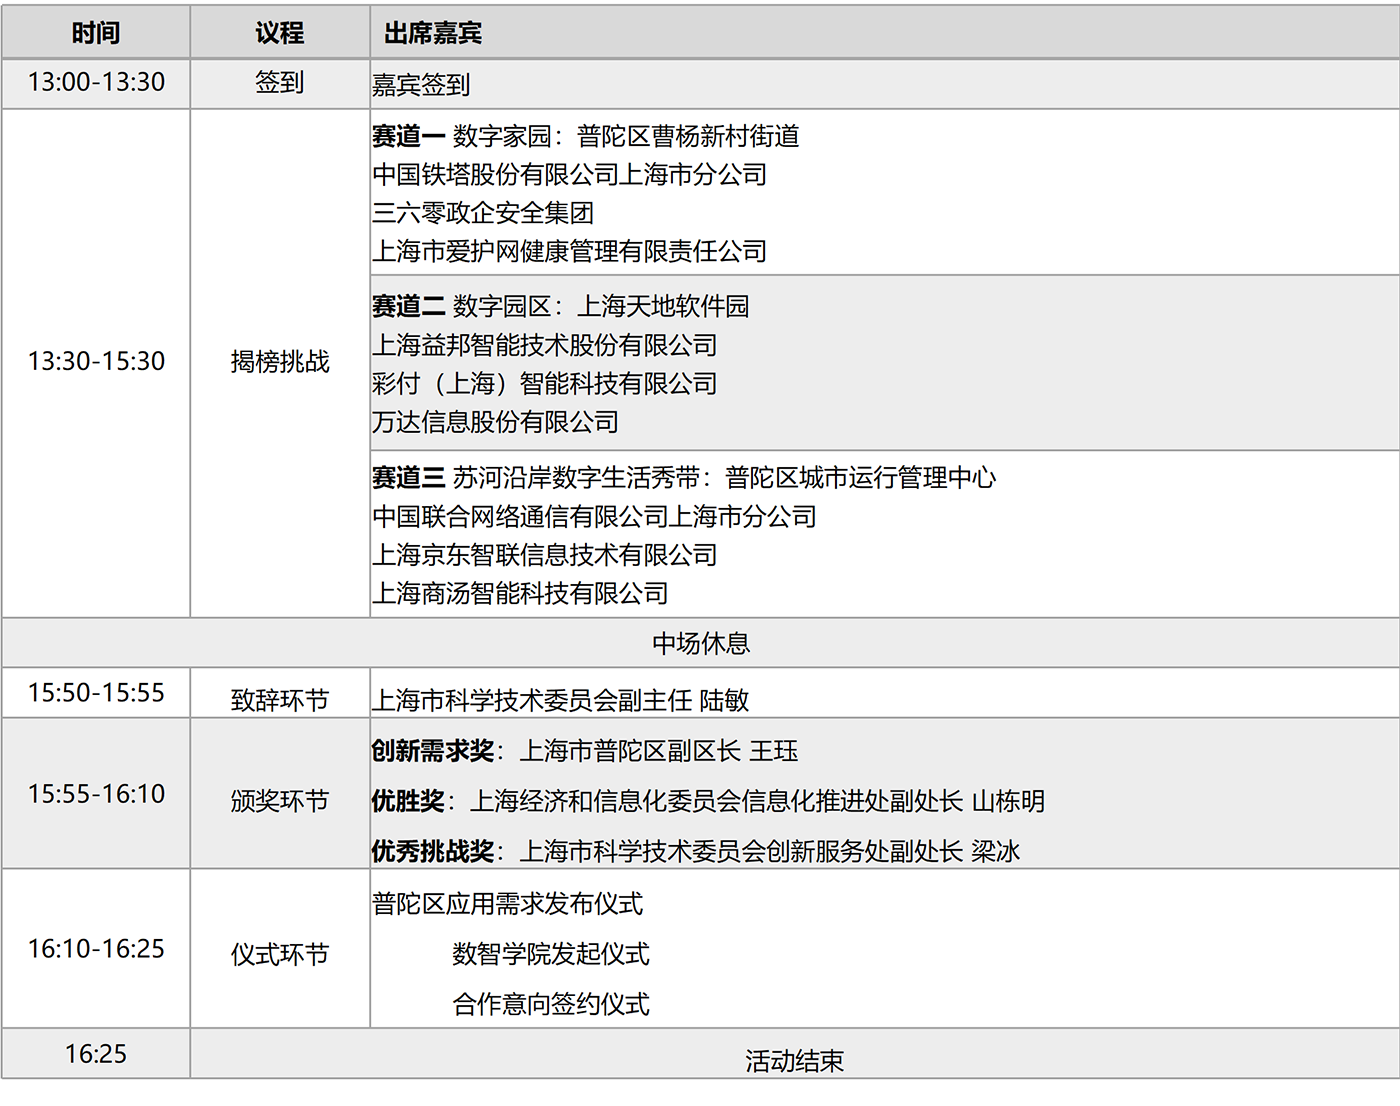Select the 15:55-16:10 time cell
Screen dimensions: 1400x1106
(x=96, y=794)
